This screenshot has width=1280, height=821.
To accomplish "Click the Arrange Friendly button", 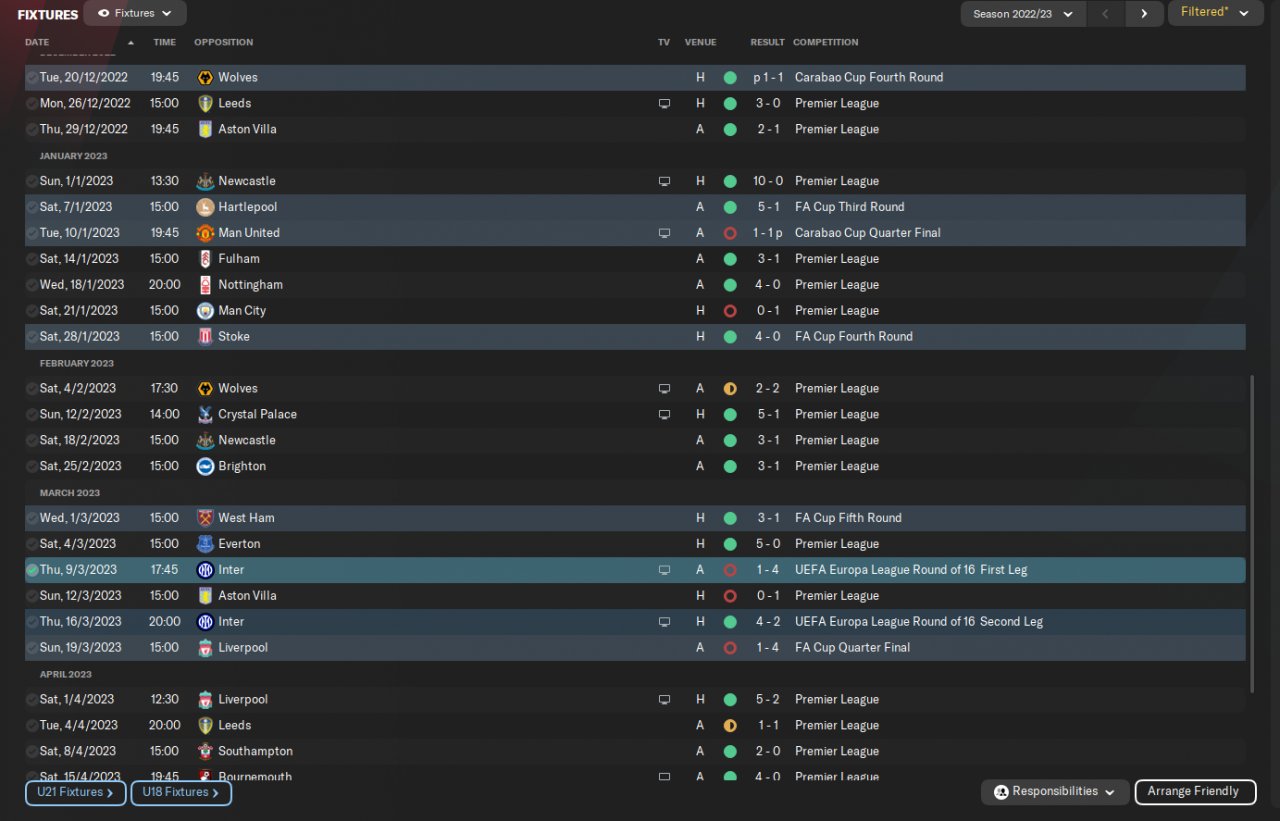I will point(1195,792).
